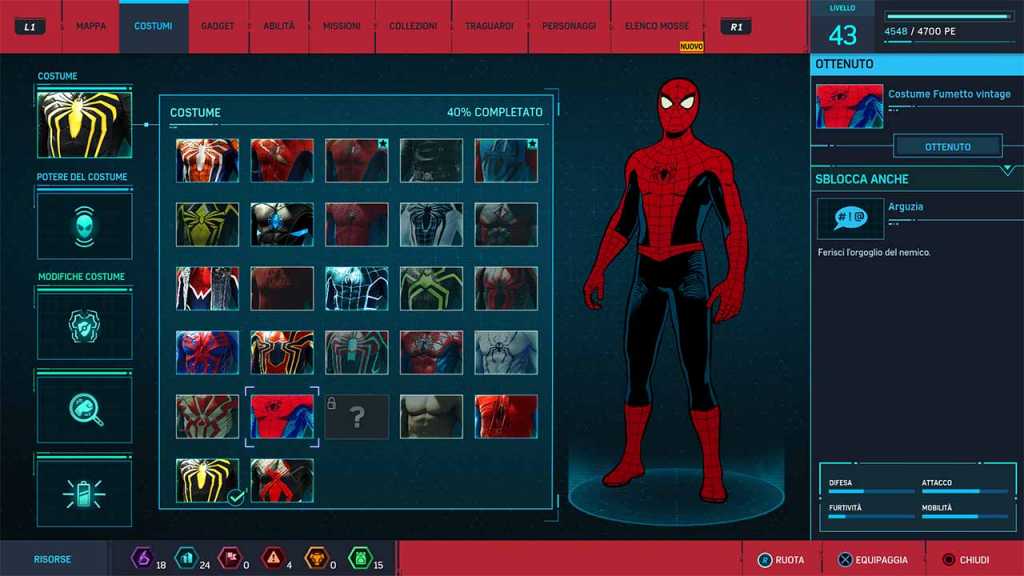
Task: Click the R1 shoulder button icon
Action: (736, 27)
